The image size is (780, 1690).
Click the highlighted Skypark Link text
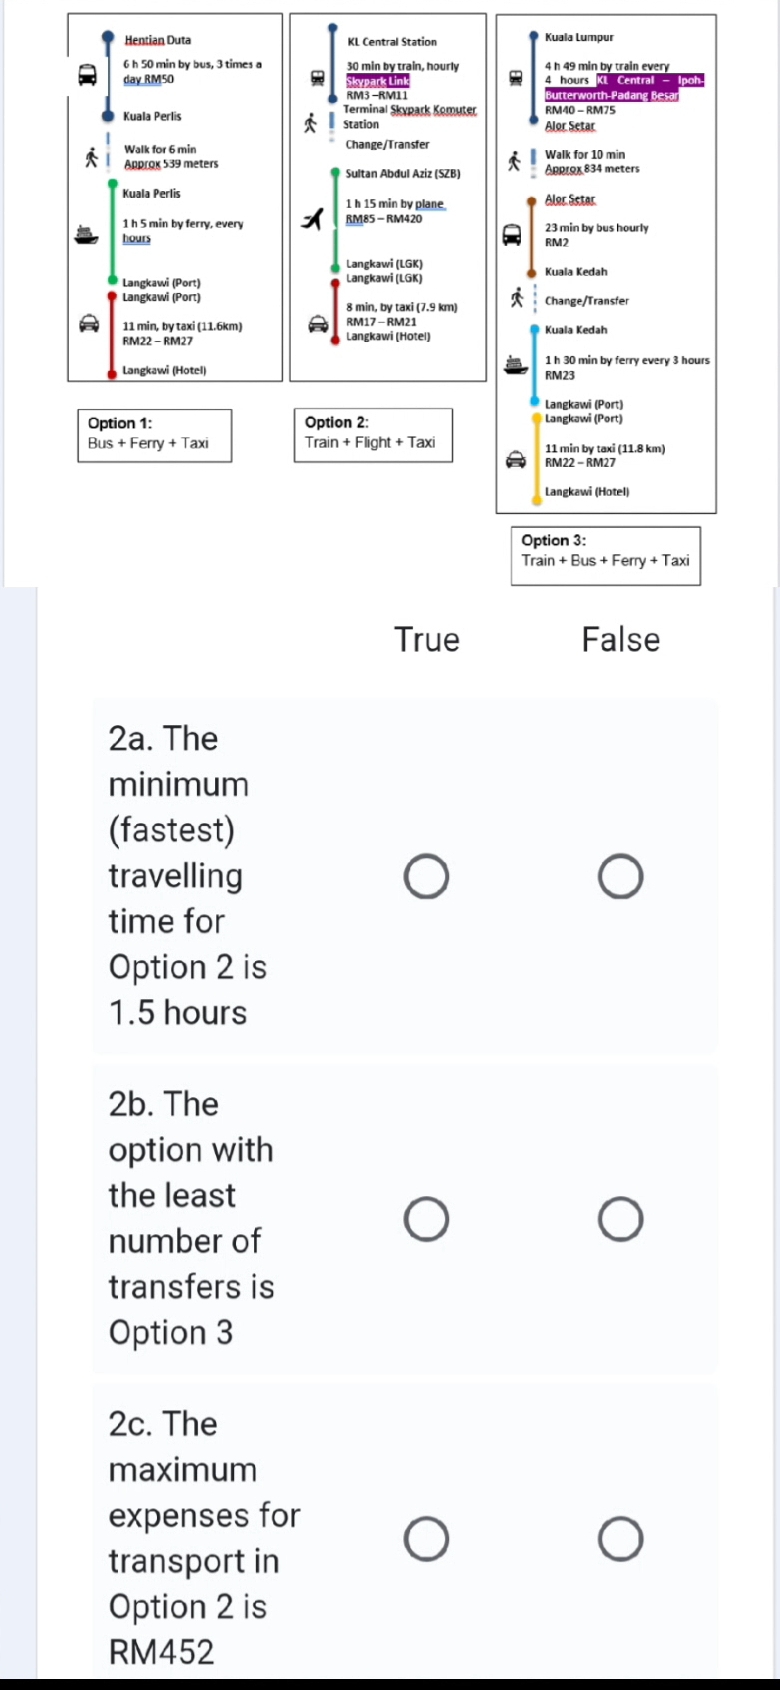pyautogui.click(x=378, y=81)
